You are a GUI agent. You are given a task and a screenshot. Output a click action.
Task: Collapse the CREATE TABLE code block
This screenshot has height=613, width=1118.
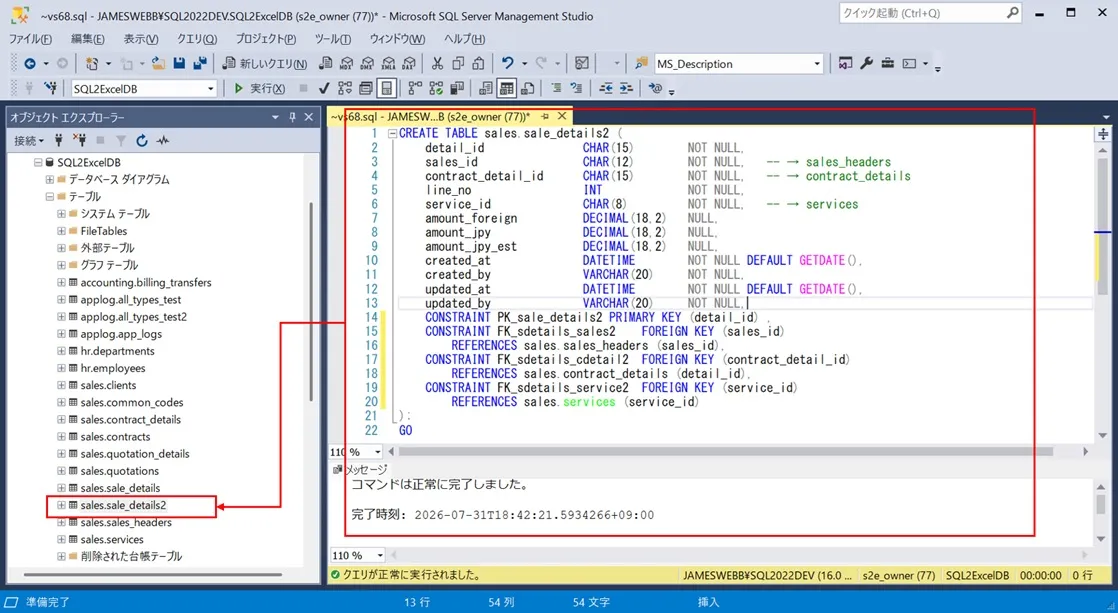point(392,133)
